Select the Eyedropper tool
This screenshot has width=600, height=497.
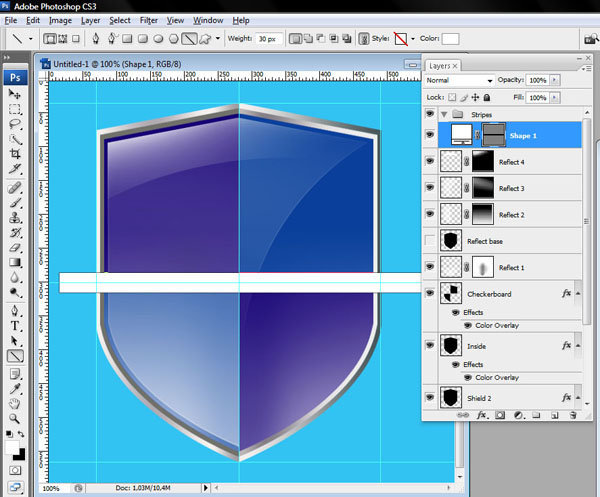(x=15, y=389)
